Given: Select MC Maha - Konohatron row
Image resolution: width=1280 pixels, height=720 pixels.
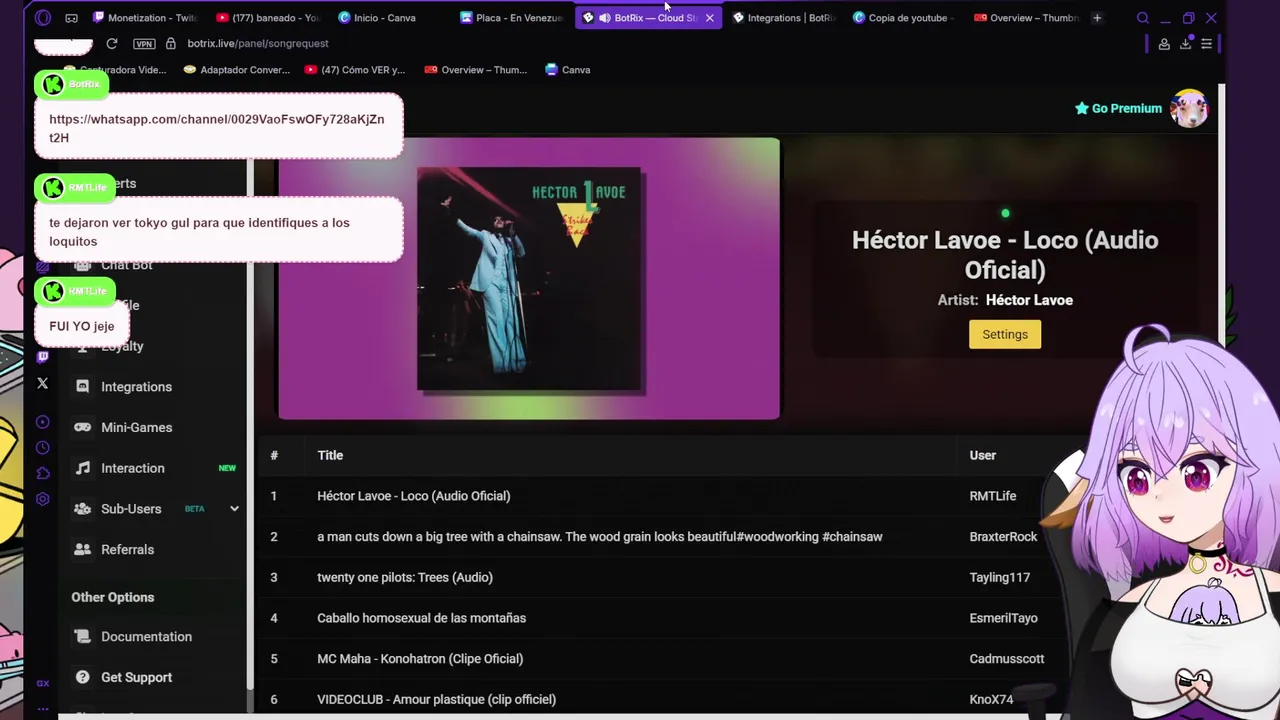Looking at the screenshot, I should click(420, 659).
